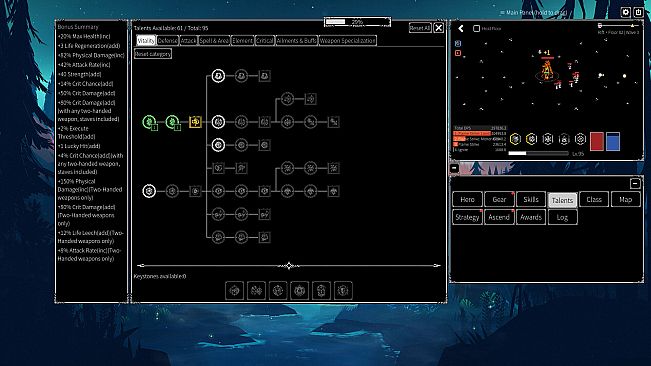
Task: Click the Keystones available label
Action: click(x=160, y=276)
